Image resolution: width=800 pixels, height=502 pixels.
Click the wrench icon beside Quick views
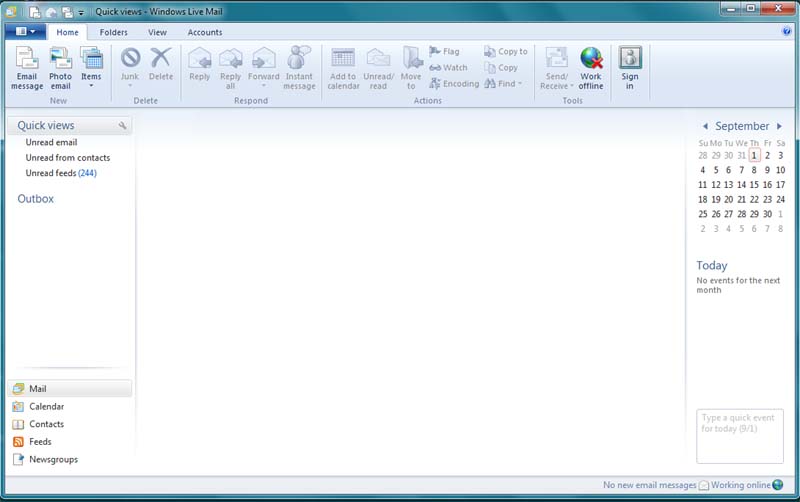pyautogui.click(x=122, y=126)
